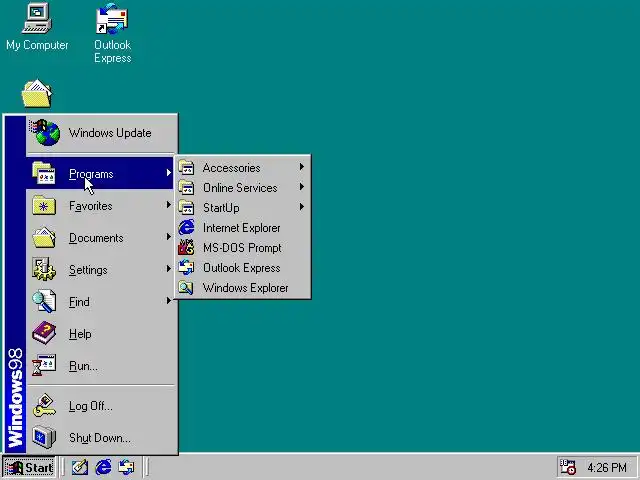Click the Log Off key icon

click(44, 405)
